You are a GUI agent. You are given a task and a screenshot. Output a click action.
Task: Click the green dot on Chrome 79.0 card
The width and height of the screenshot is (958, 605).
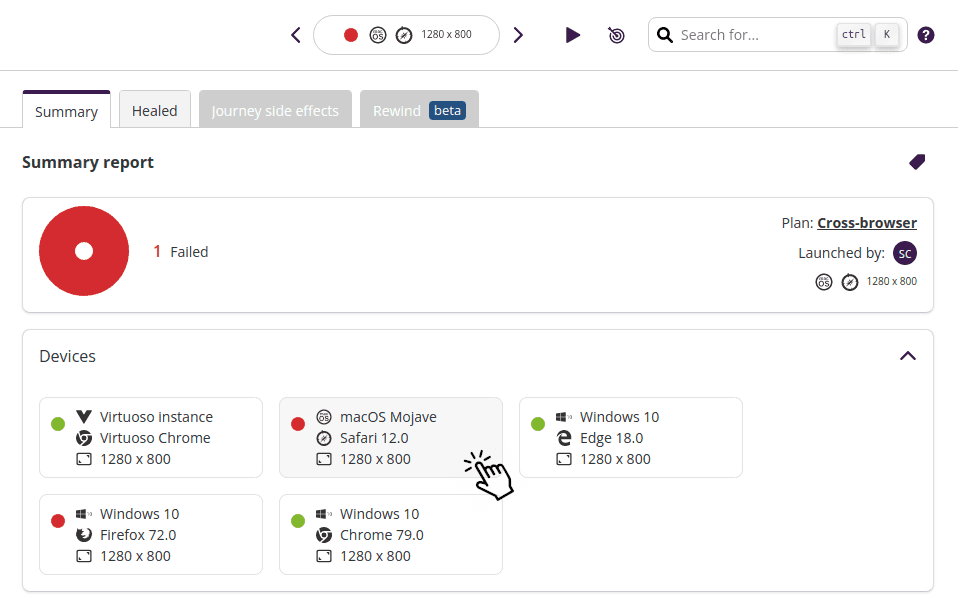pyautogui.click(x=297, y=520)
